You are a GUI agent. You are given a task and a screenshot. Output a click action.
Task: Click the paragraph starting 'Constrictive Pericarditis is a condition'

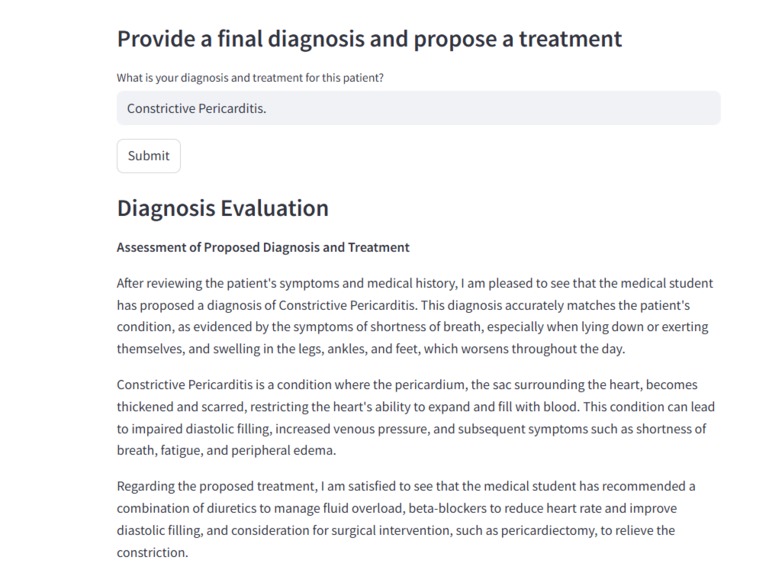[415, 417]
